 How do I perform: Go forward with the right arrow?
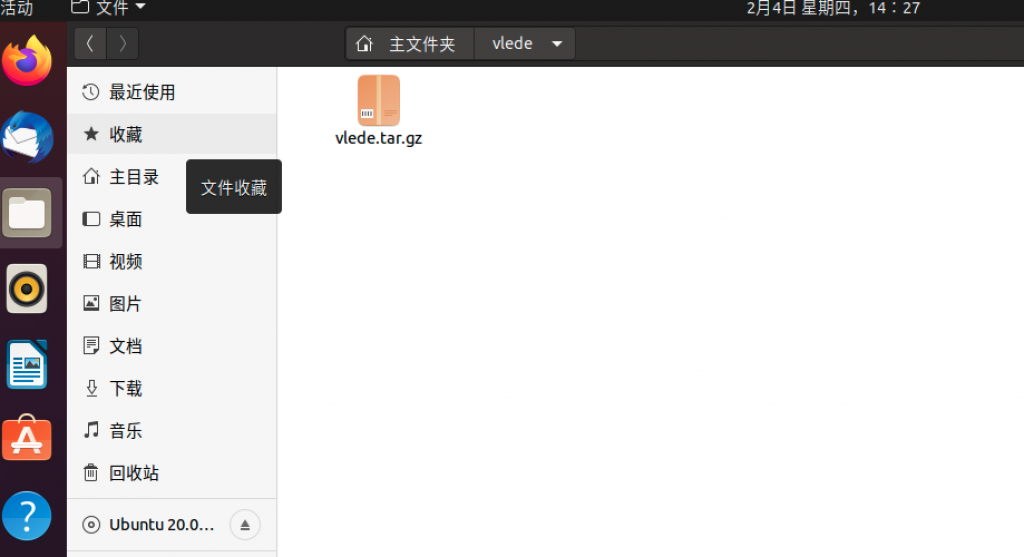[122, 44]
